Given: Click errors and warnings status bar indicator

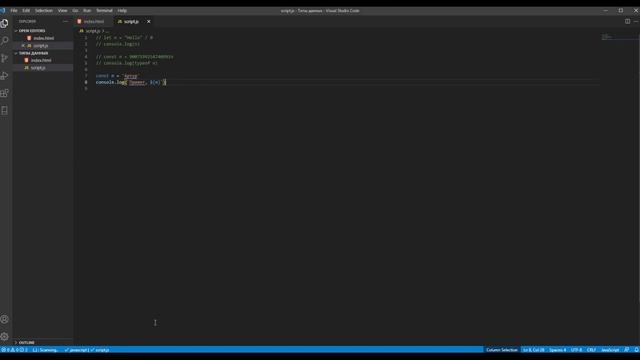Looking at the screenshot, I should 14,350.
